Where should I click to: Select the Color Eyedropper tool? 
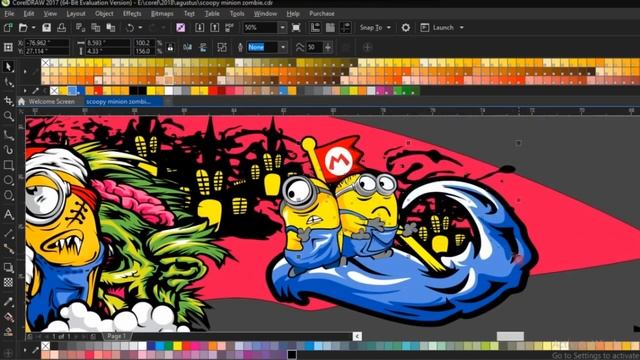coord(8,301)
